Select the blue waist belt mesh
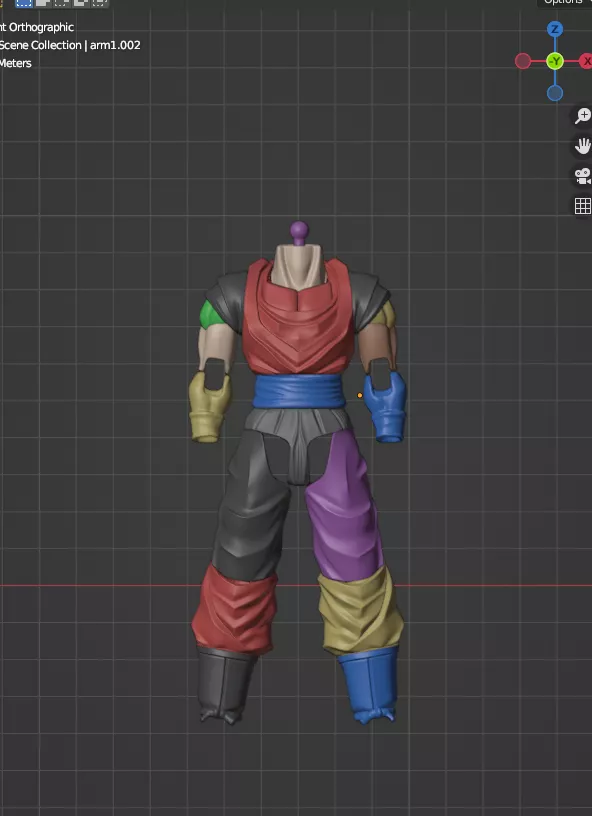 click(299, 391)
